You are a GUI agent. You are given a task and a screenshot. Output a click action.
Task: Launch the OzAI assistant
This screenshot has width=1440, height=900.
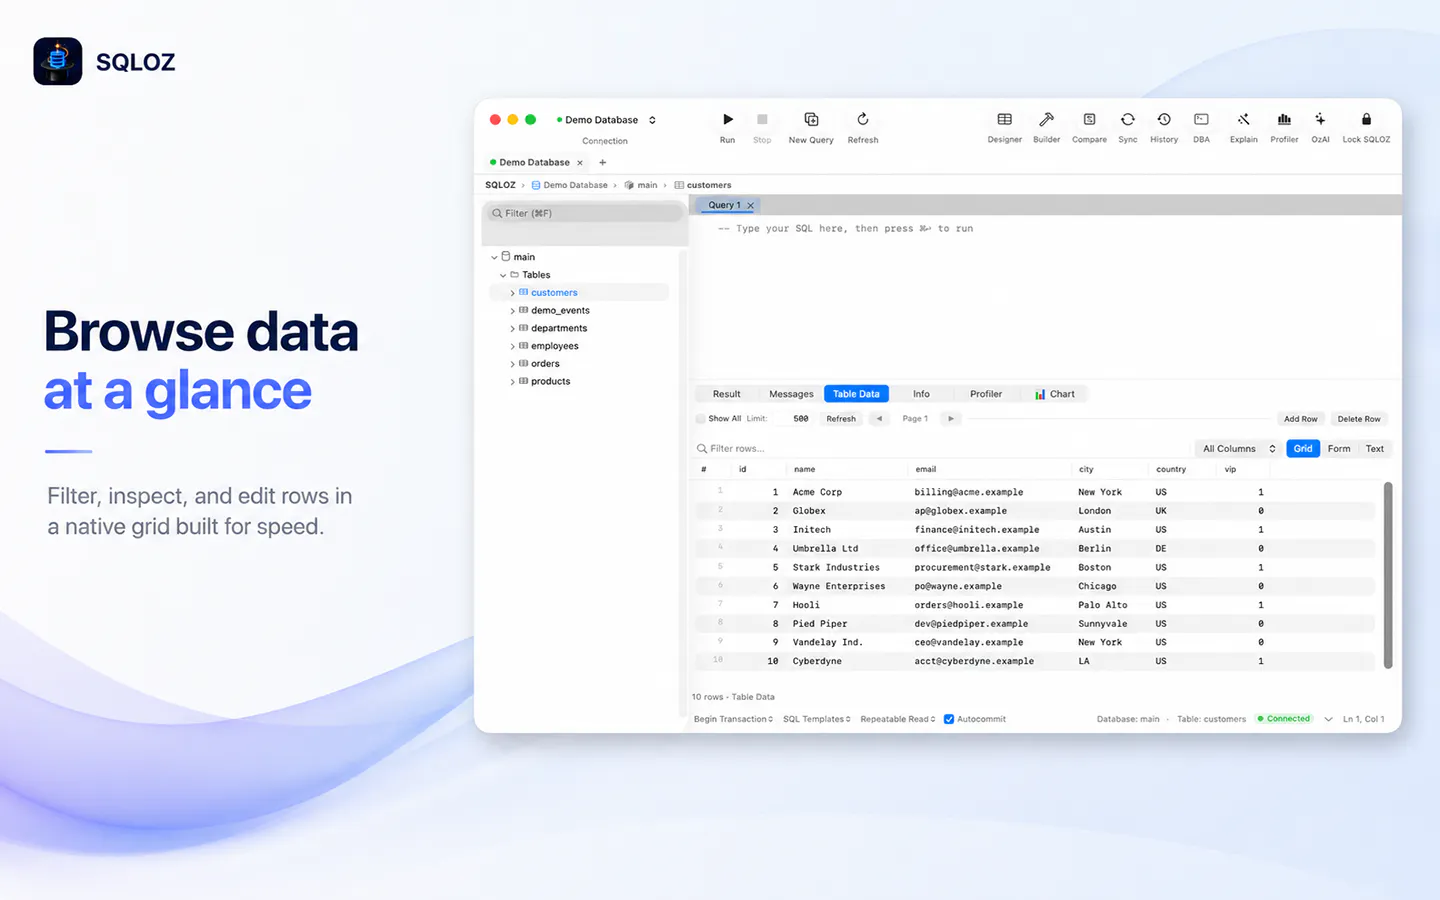pyautogui.click(x=1320, y=120)
